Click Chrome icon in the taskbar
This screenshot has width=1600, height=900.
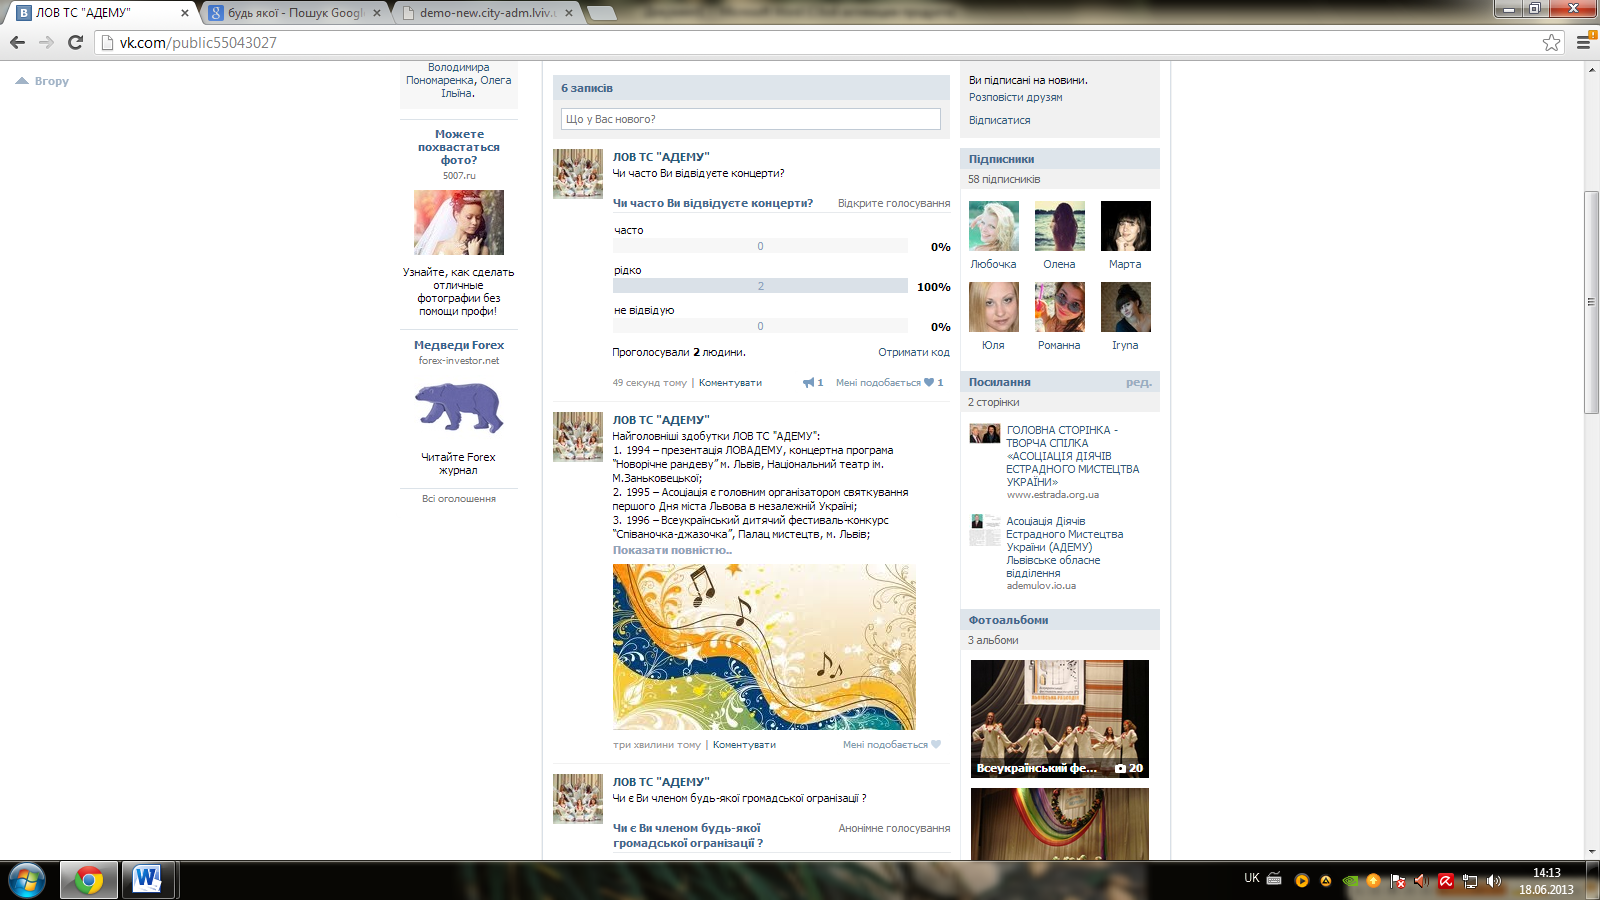click(89, 880)
